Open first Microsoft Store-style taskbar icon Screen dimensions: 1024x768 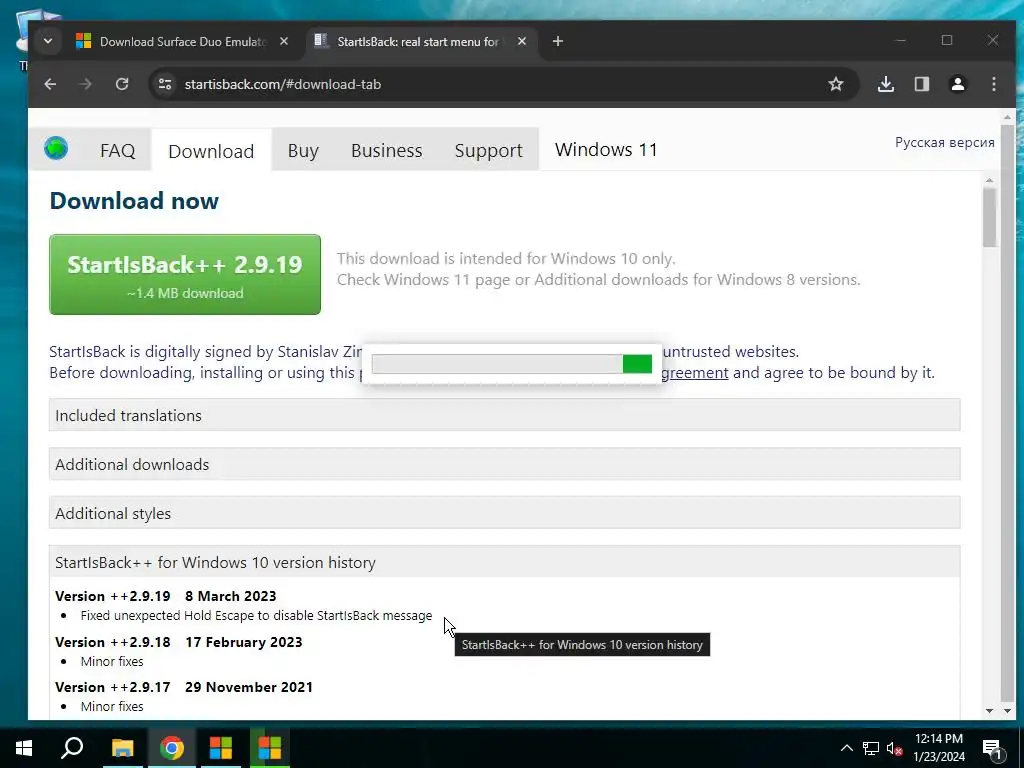pos(221,748)
